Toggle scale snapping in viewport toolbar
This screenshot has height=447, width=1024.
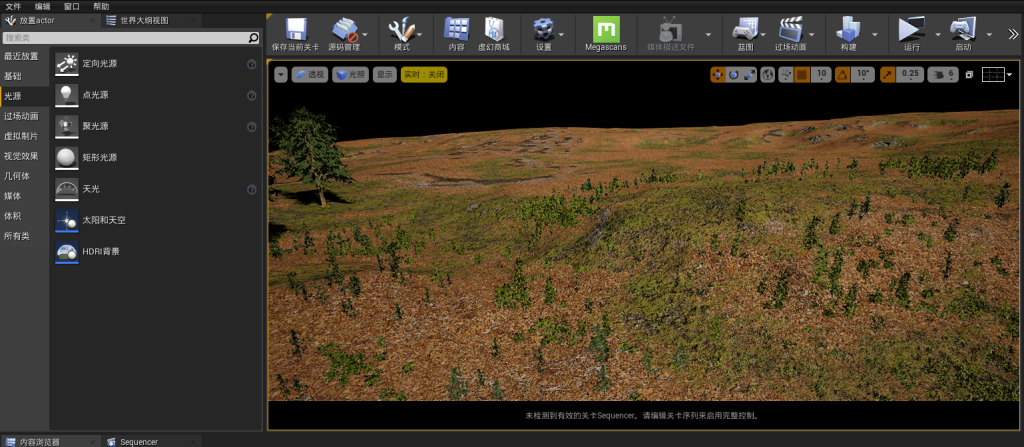coord(885,74)
